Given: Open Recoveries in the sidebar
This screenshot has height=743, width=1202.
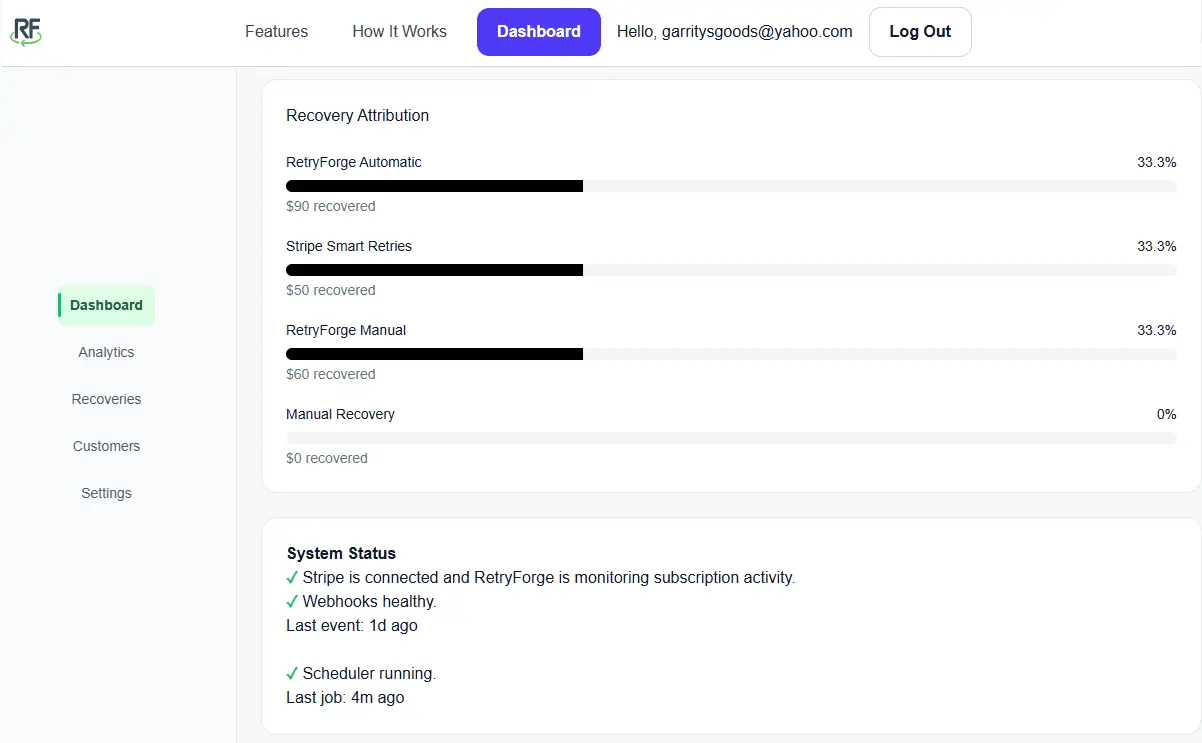Looking at the screenshot, I should [106, 399].
